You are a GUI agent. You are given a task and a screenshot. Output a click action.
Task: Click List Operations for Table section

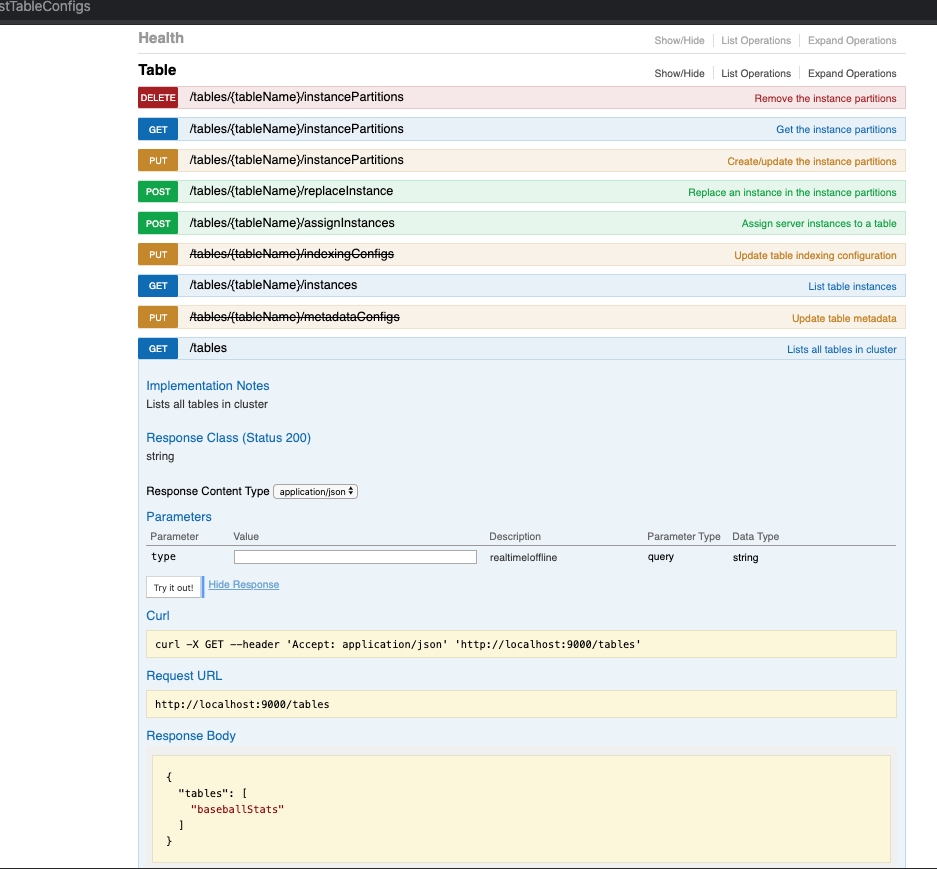click(x=756, y=74)
